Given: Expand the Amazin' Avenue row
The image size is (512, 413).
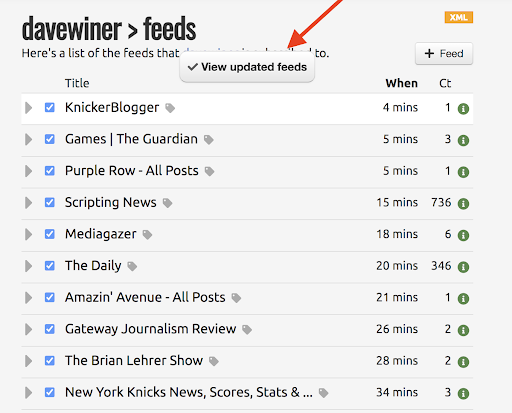Looking at the screenshot, I should point(29,298).
